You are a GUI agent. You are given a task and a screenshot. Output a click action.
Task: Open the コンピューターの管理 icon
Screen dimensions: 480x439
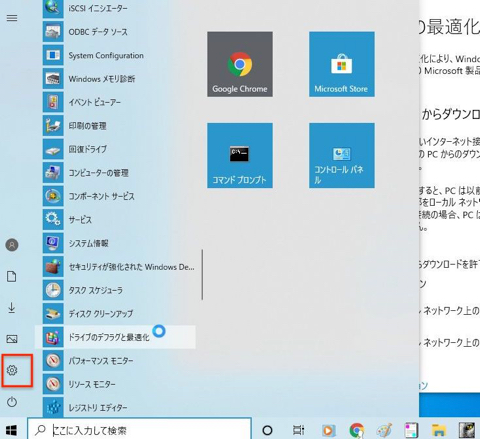tap(53, 172)
